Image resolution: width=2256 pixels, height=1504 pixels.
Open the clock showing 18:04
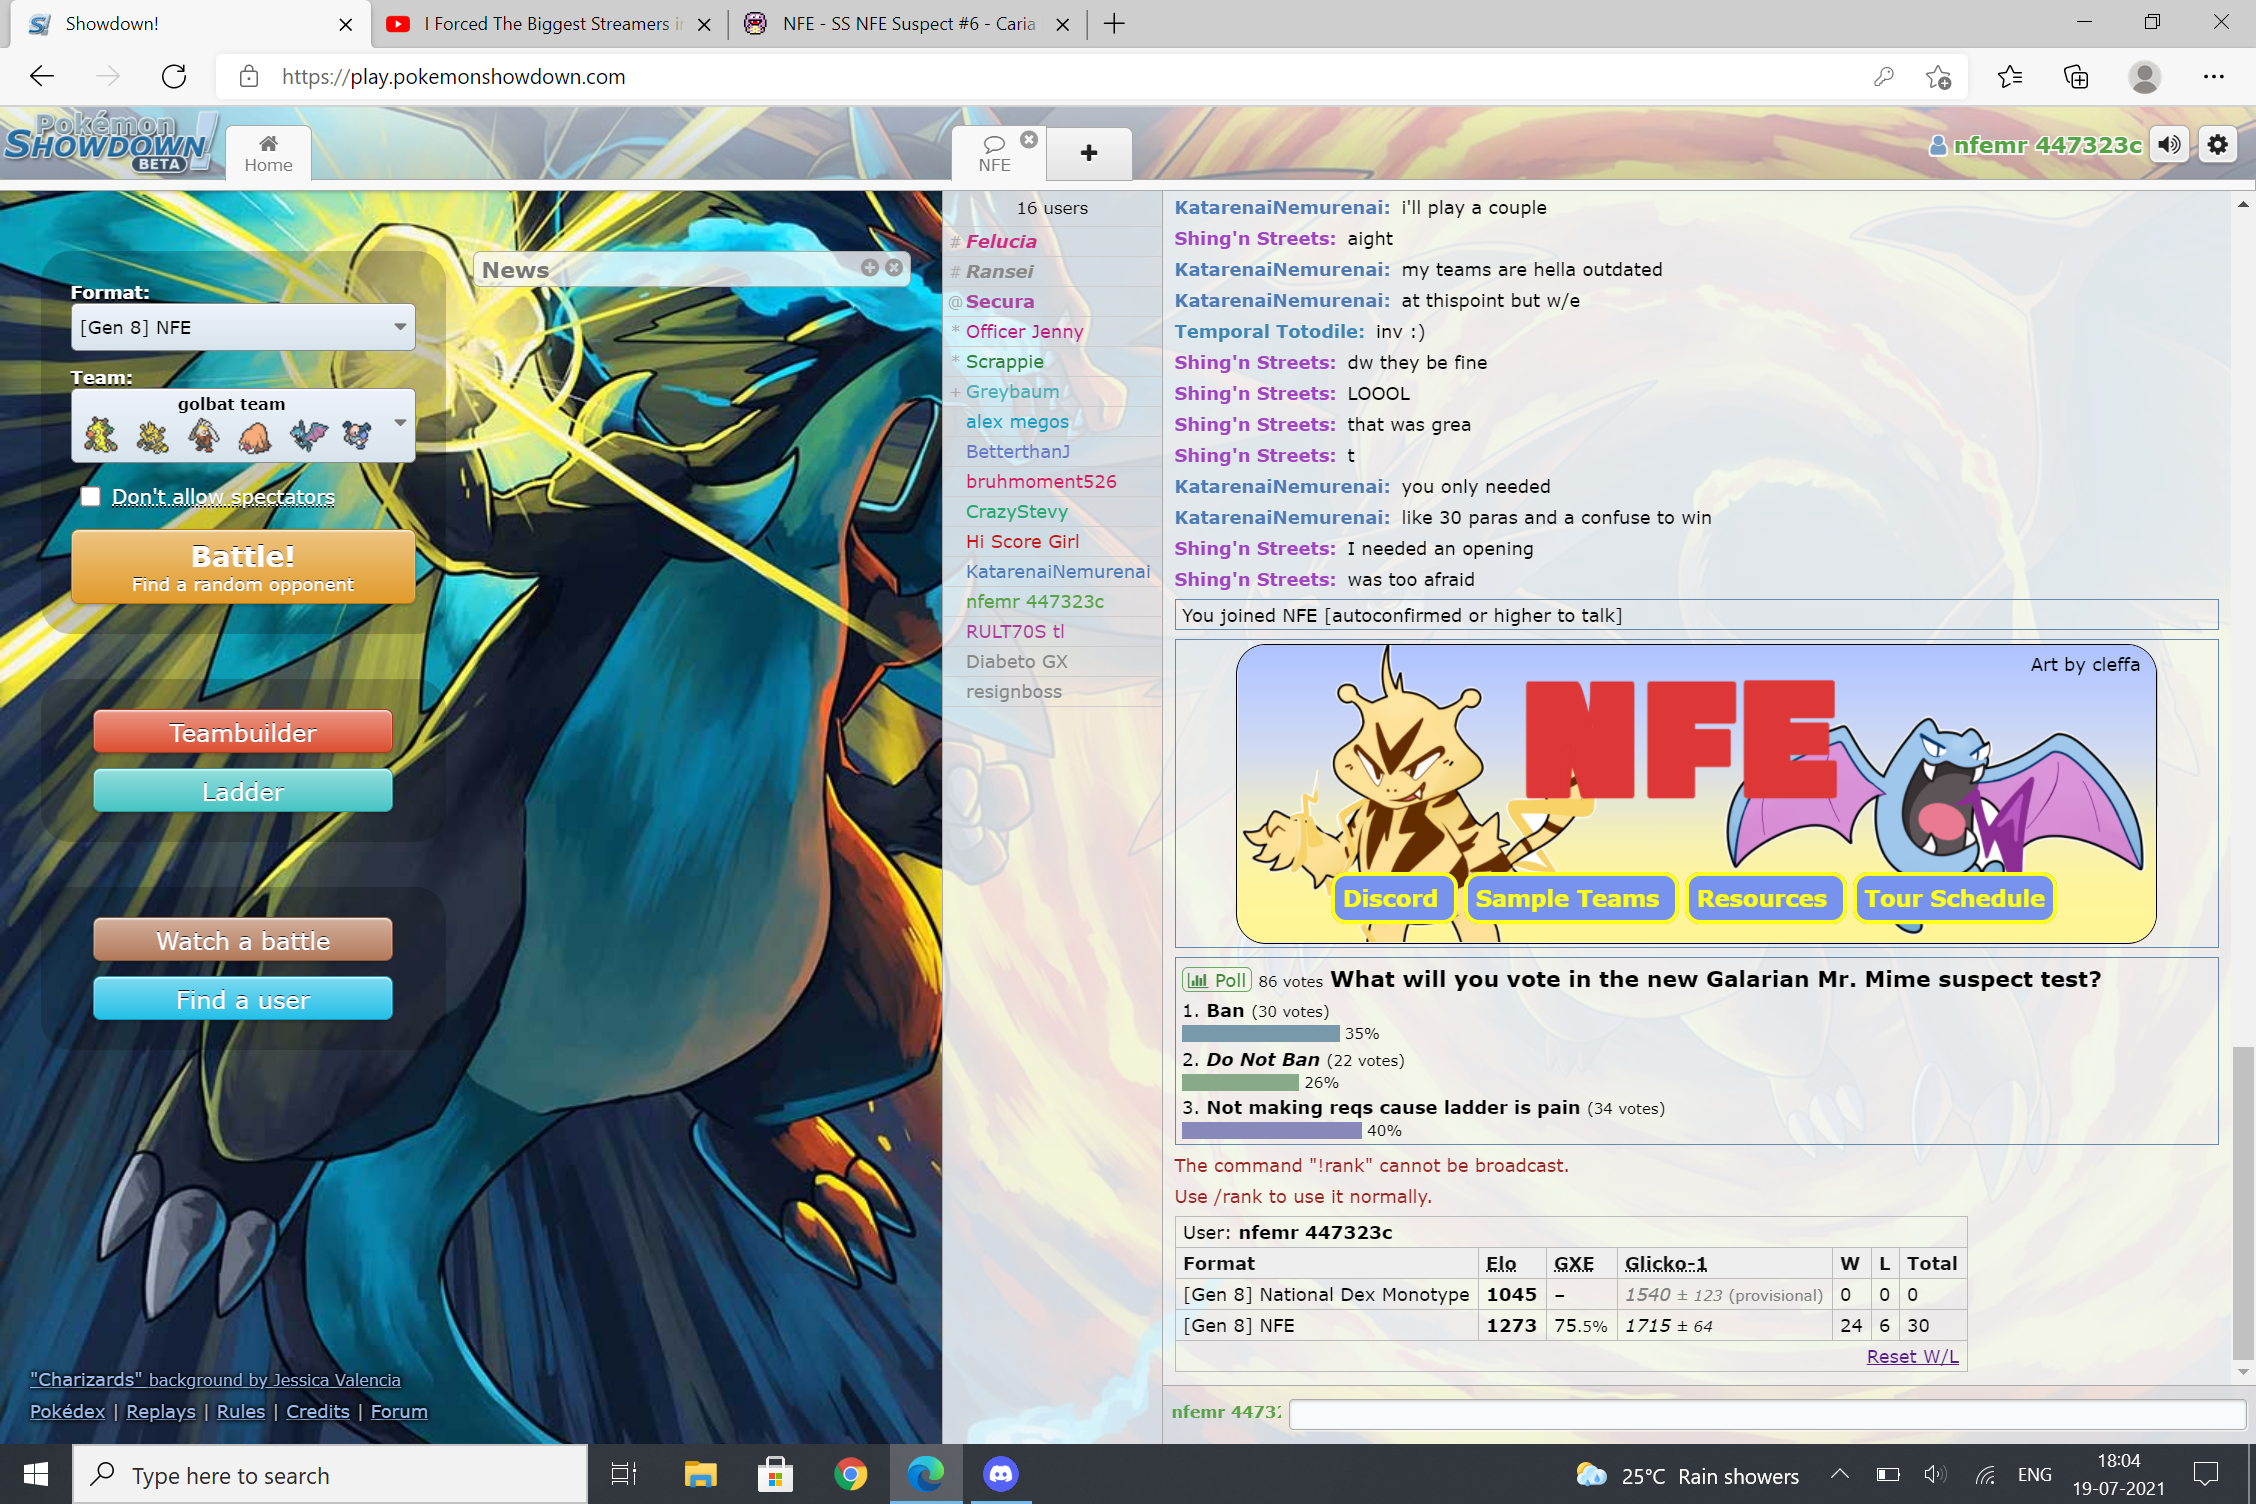pyautogui.click(x=2118, y=1474)
